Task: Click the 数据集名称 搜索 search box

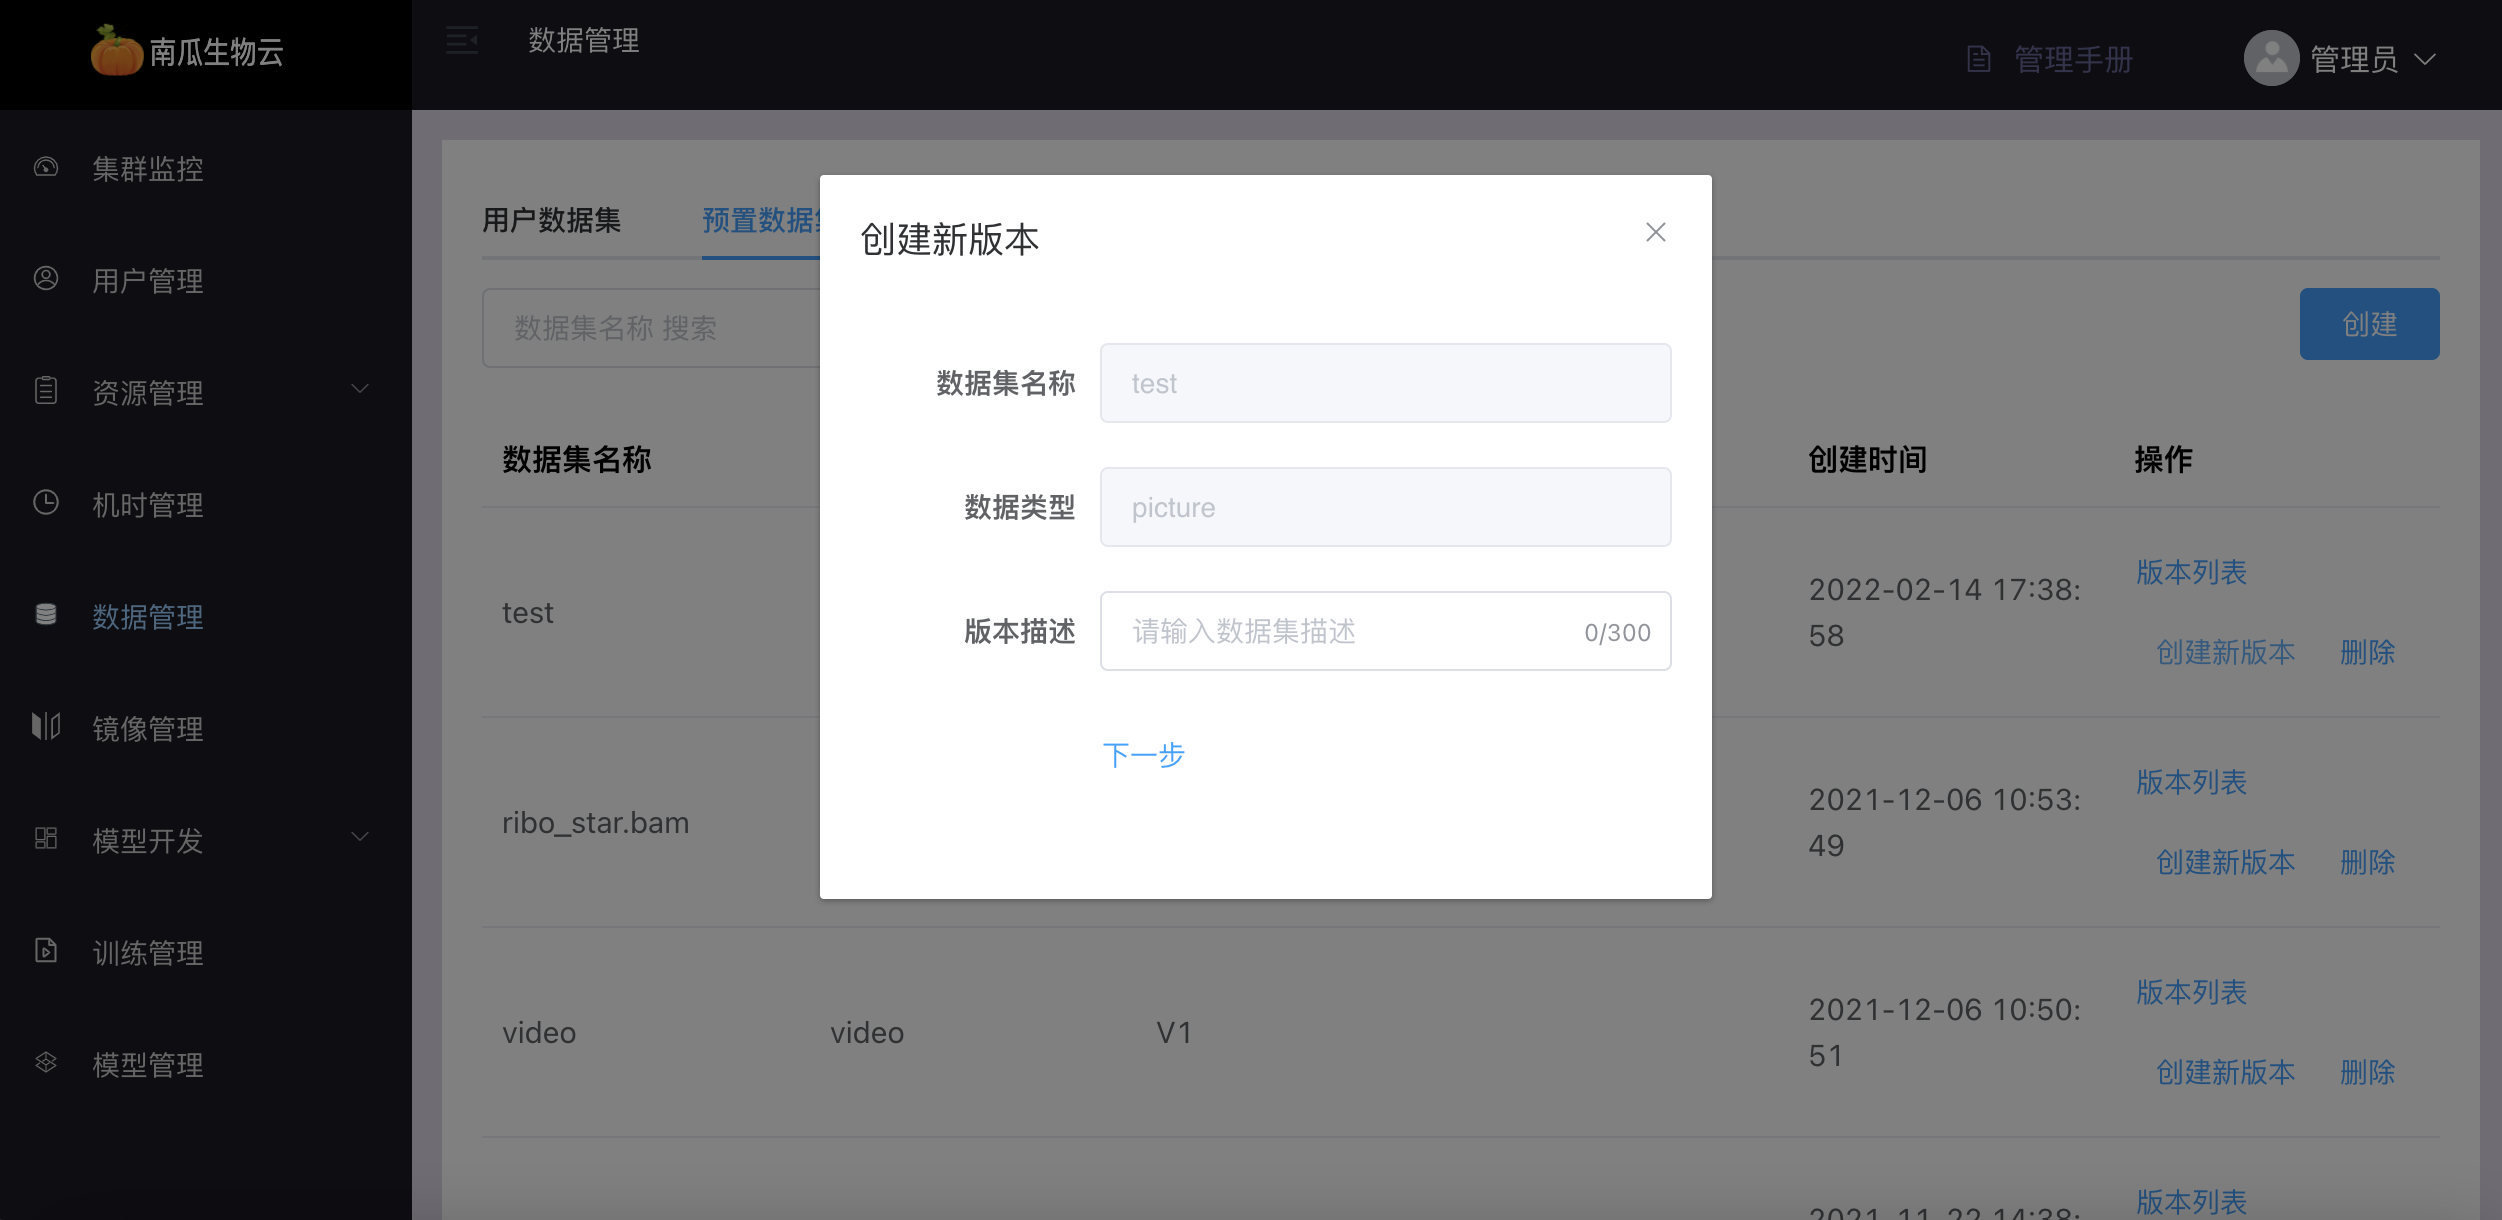Action: [651, 328]
